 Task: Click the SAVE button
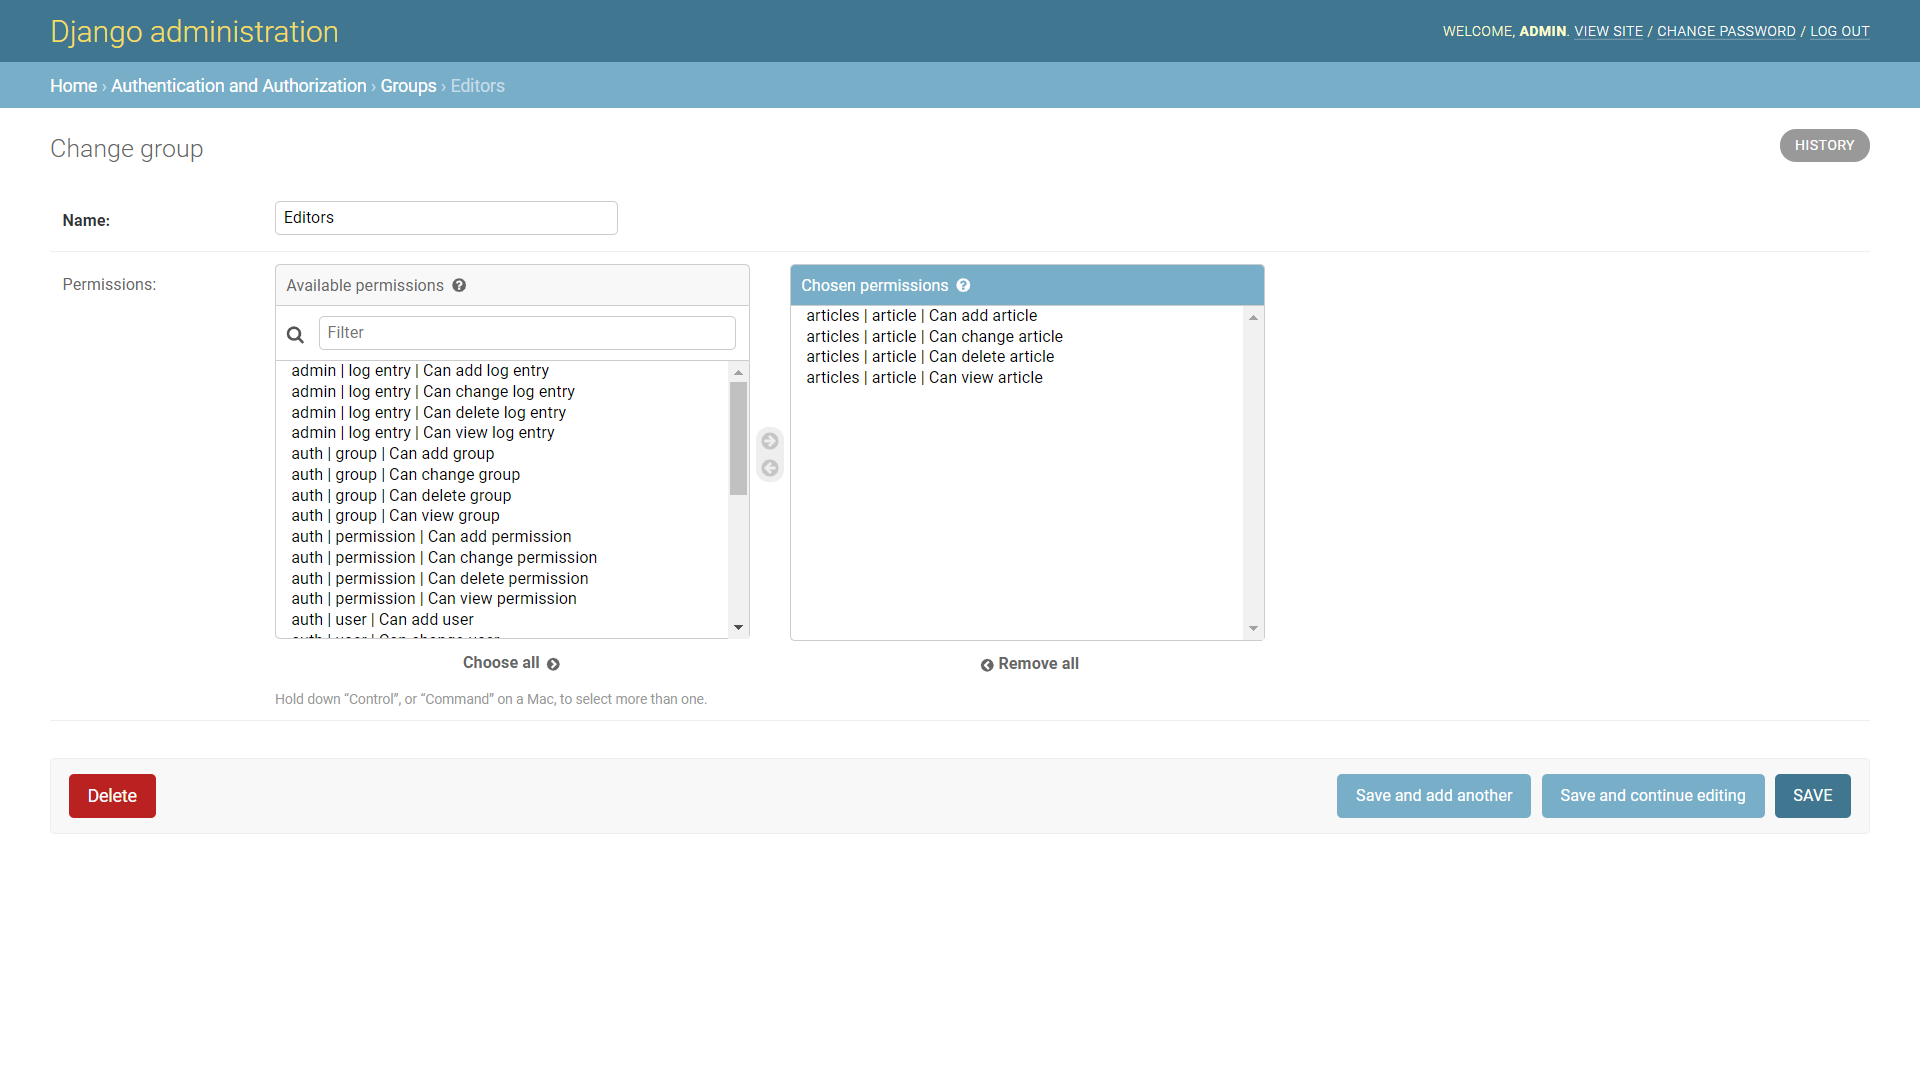click(1812, 796)
